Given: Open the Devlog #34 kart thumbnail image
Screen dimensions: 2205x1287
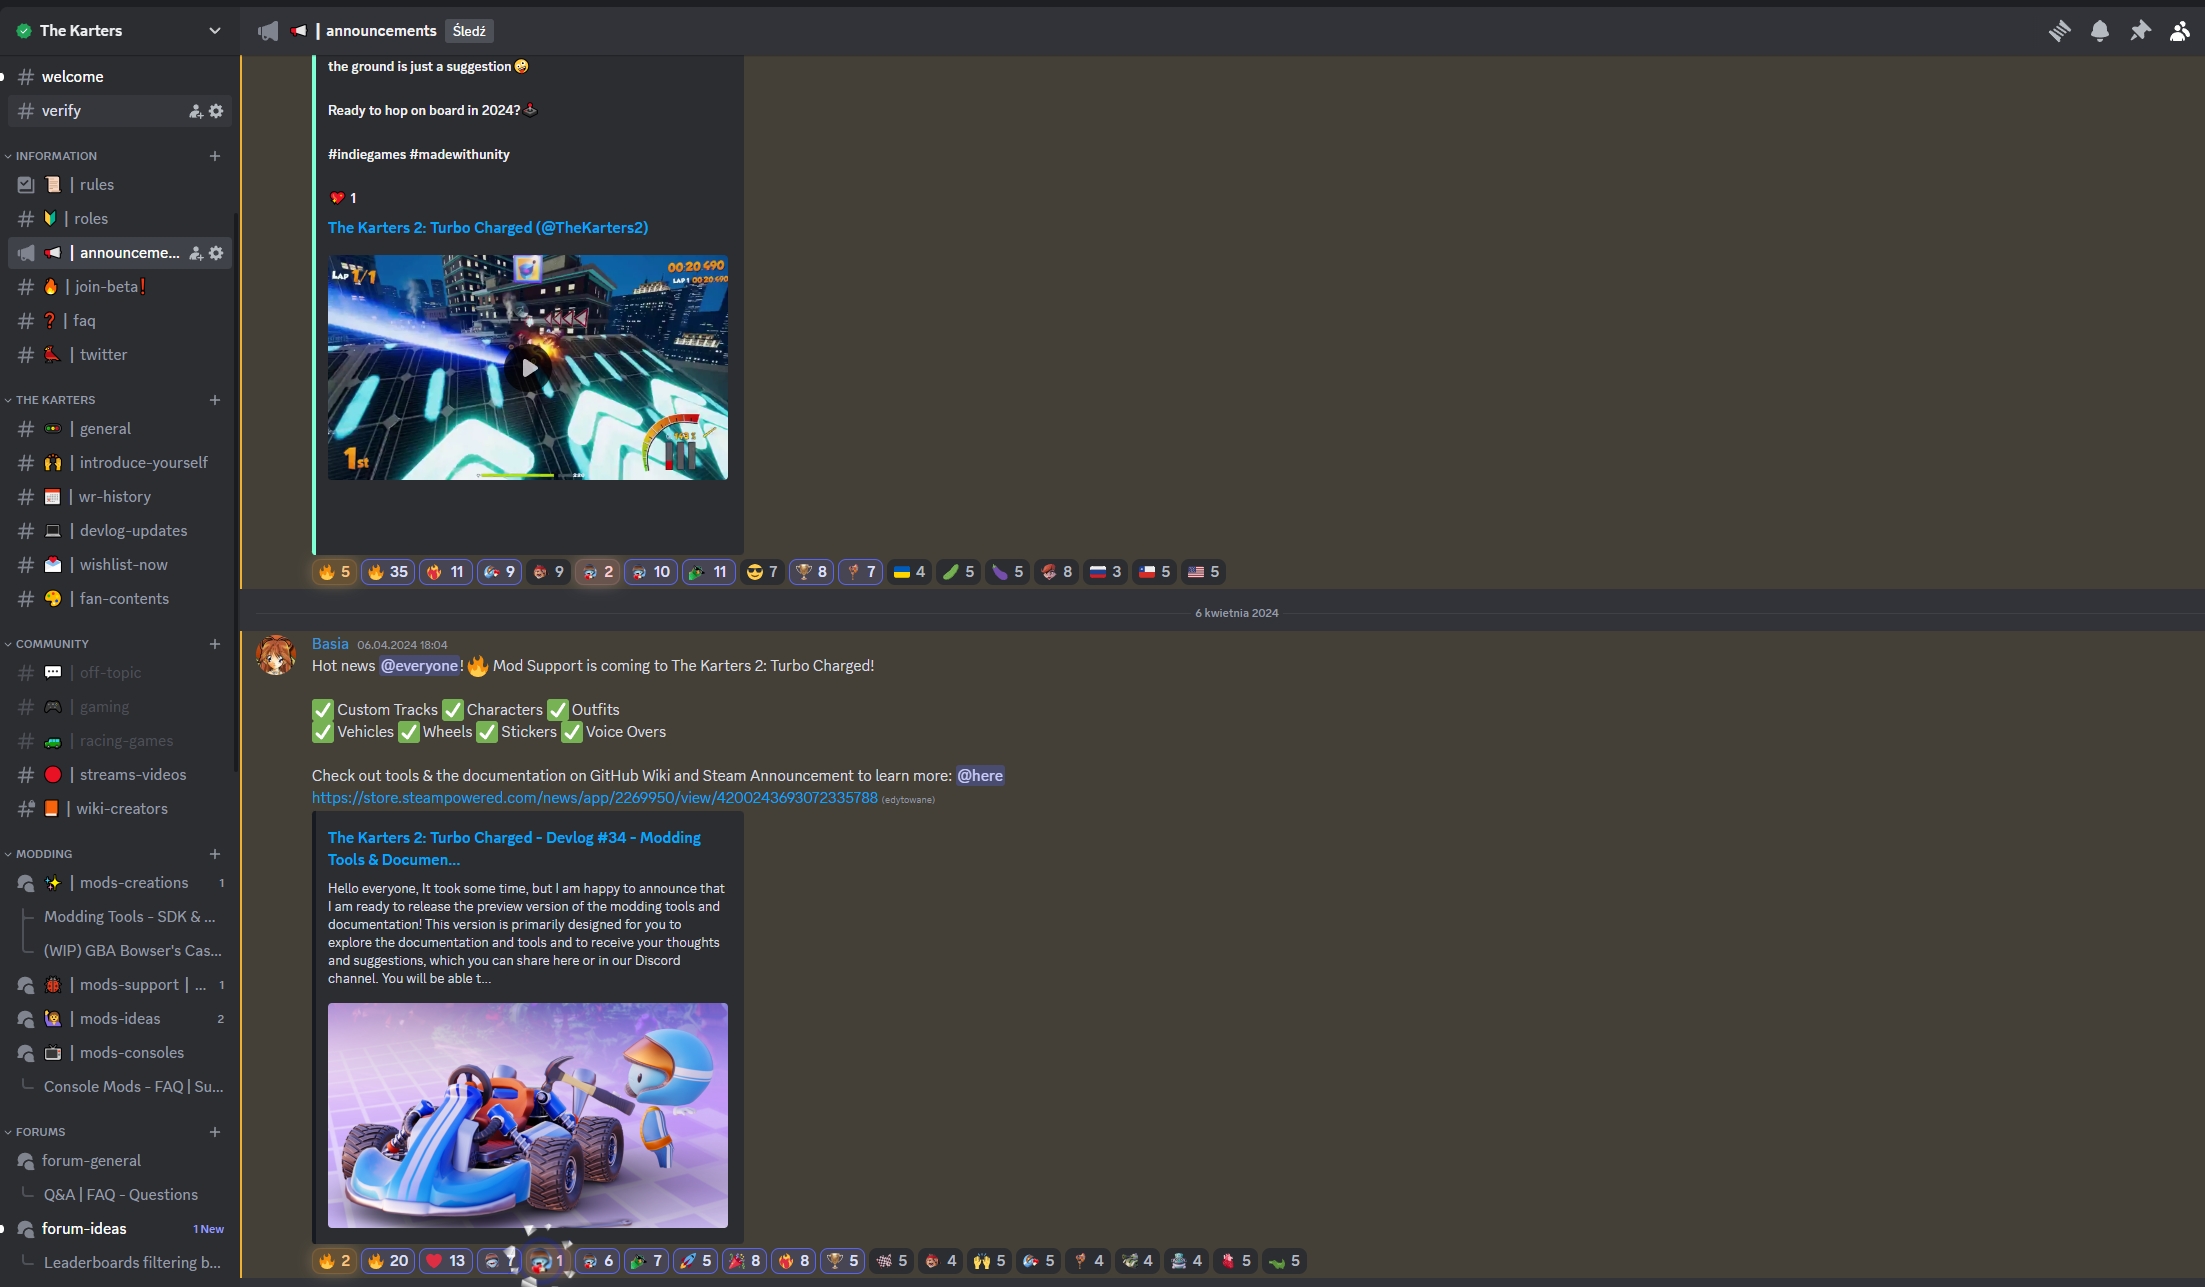Looking at the screenshot, I should point(528,1115).
